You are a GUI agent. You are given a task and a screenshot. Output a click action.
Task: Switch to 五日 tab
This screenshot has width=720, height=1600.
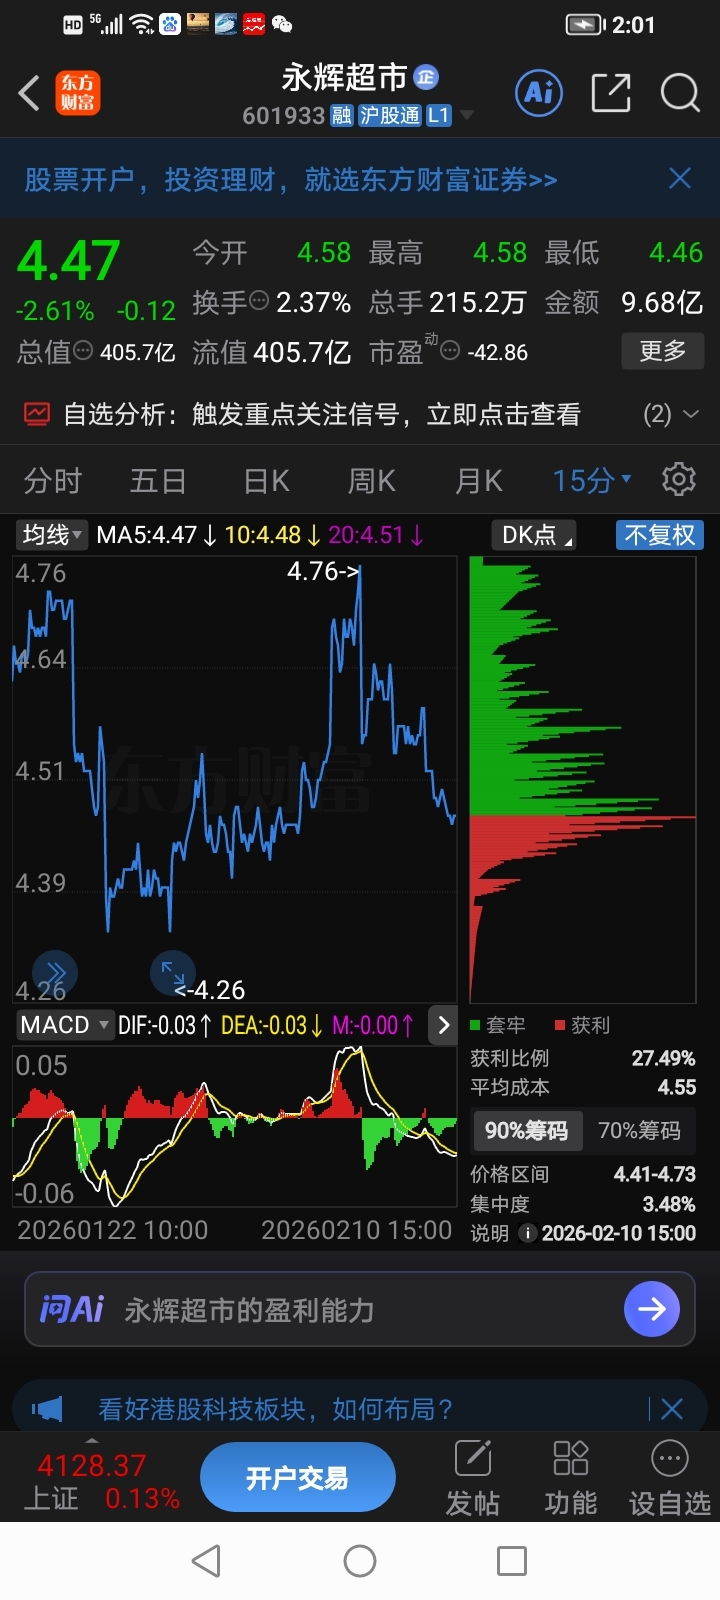pos(158,481)
